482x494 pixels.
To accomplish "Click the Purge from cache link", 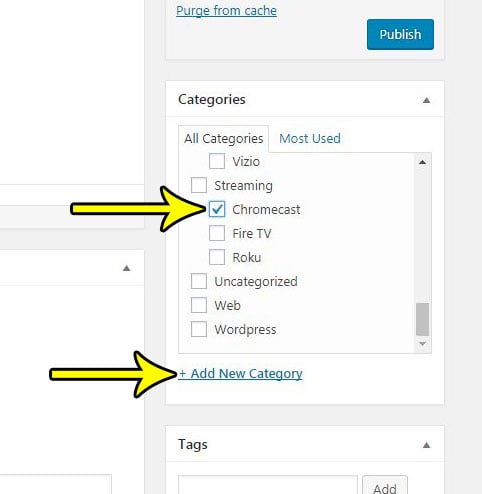I will pos(226,11).
